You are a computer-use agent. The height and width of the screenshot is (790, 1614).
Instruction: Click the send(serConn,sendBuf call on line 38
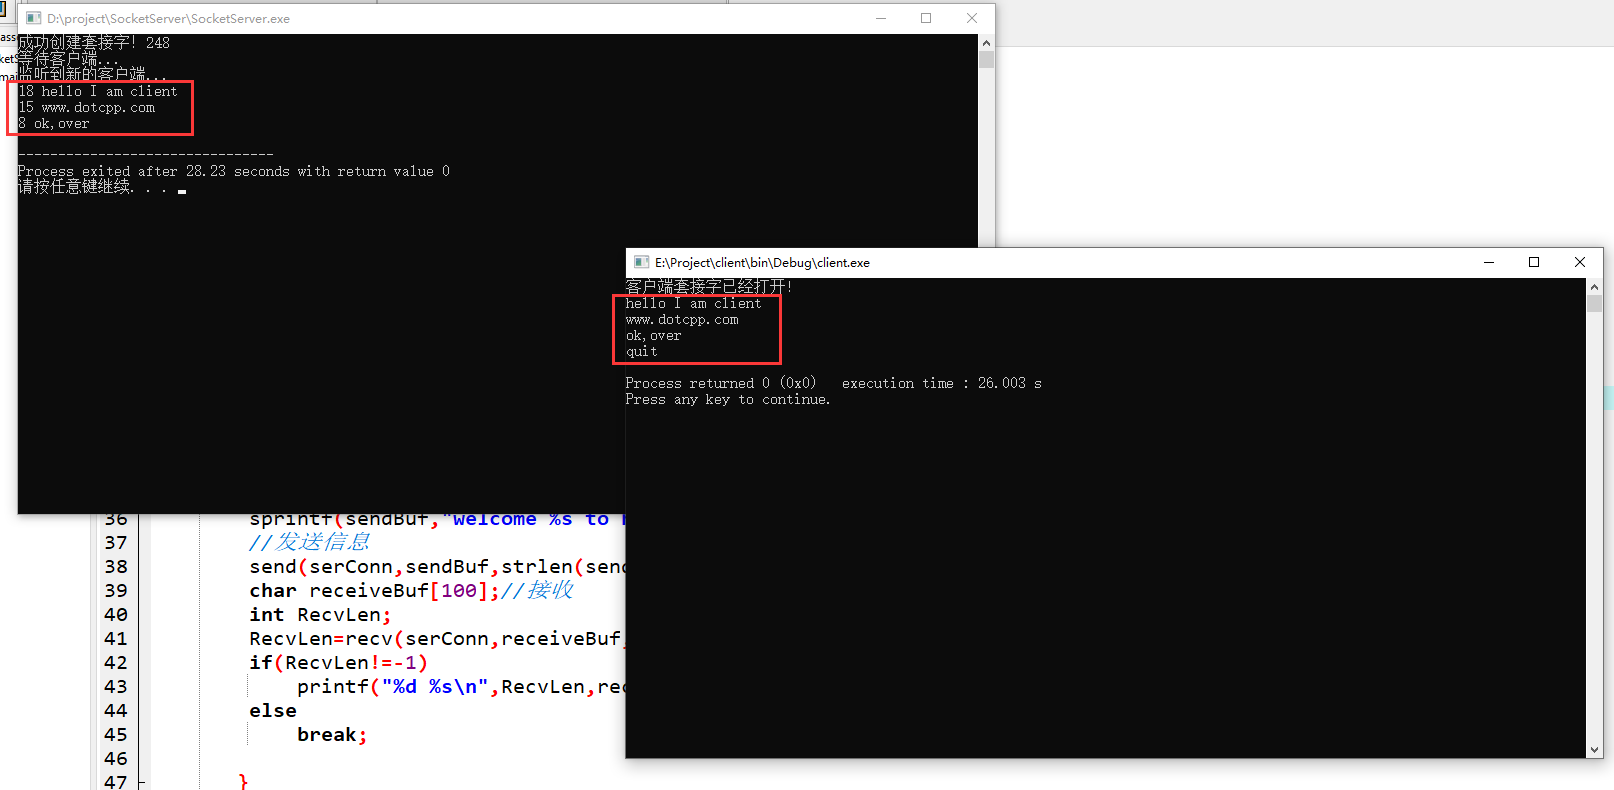point(437,566)
